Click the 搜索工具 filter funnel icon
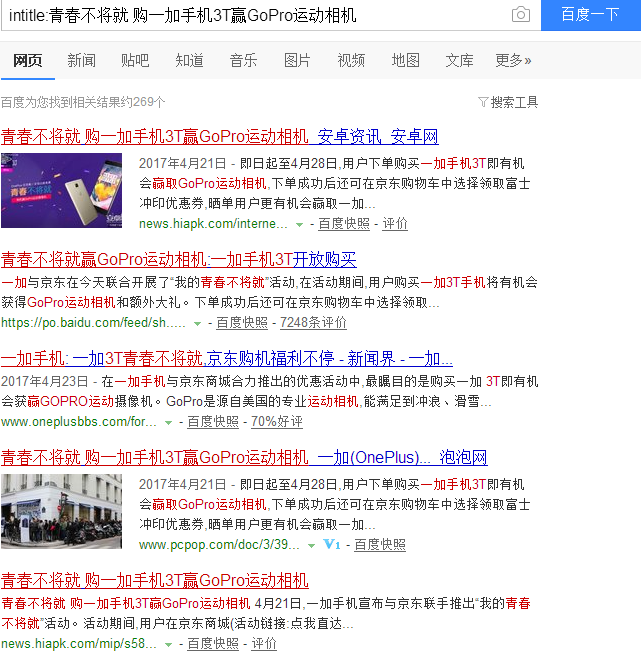641x663 pixels. (x=483, y=102)
